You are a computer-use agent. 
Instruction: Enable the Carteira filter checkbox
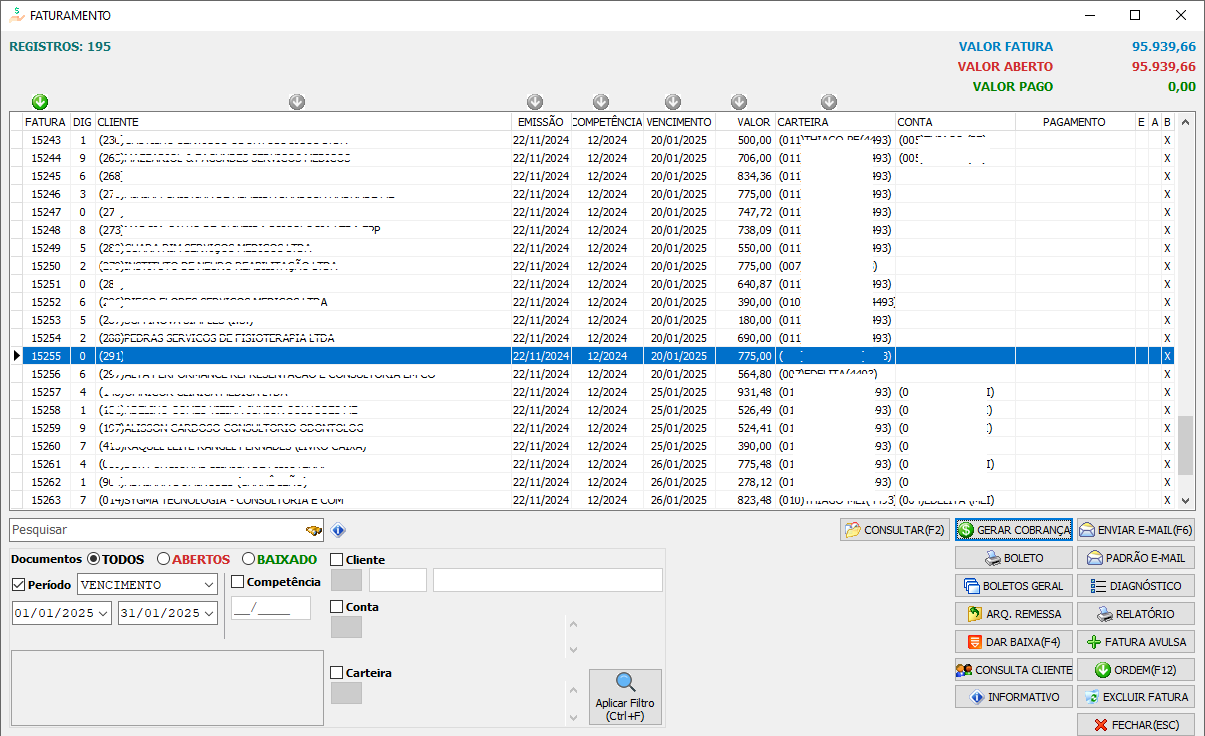click(337, 673)
